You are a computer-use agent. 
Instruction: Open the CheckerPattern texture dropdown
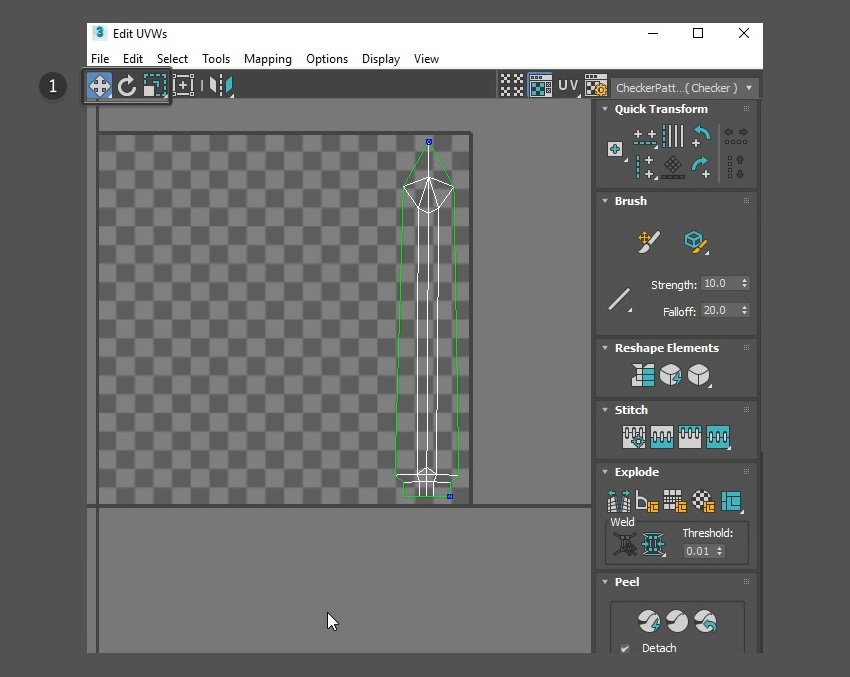tap(684, 88)
